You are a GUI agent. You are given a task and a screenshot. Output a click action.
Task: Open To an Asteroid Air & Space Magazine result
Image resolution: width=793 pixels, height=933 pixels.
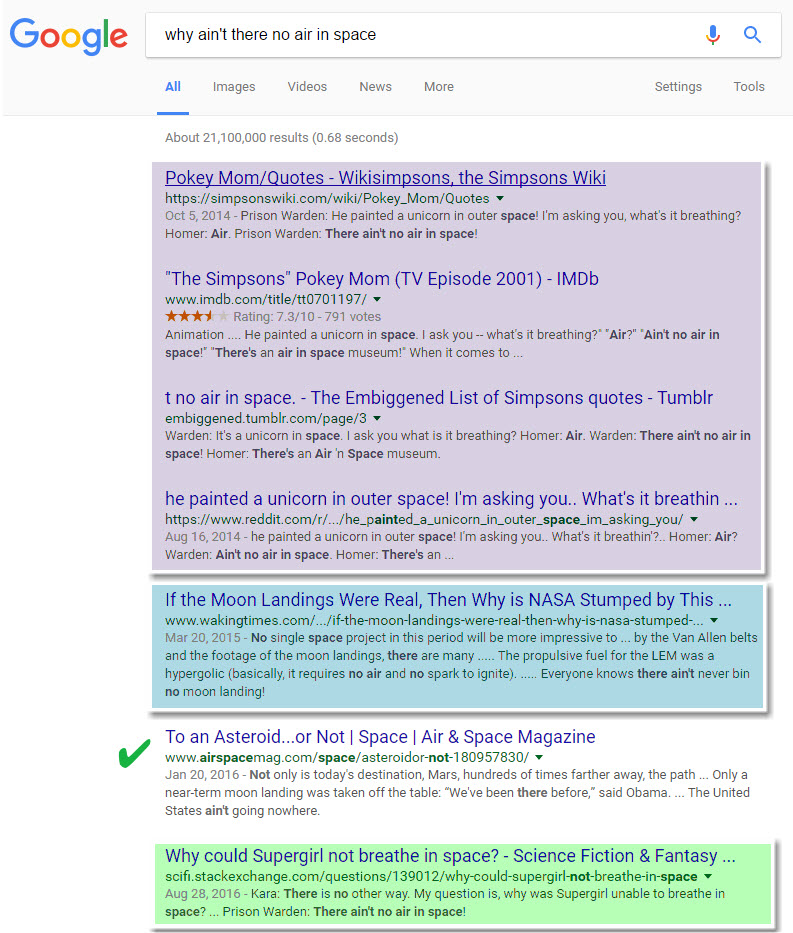pyautogui.click(x=380, y=737)
